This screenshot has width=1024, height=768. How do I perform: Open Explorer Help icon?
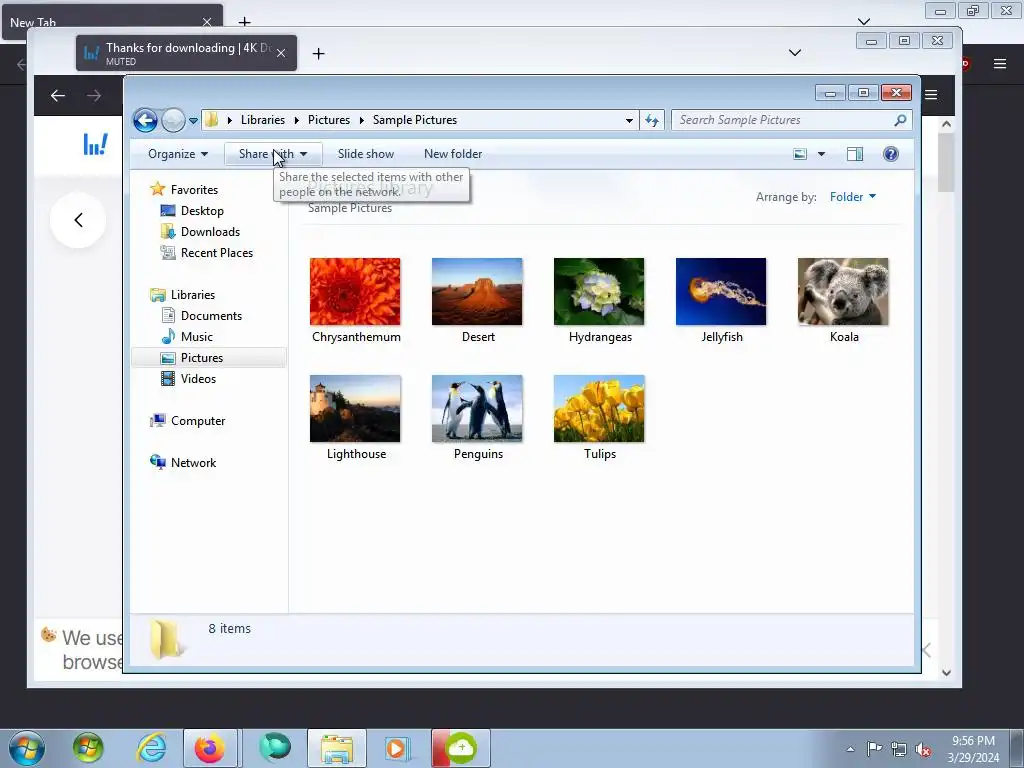tap(891, 154)
